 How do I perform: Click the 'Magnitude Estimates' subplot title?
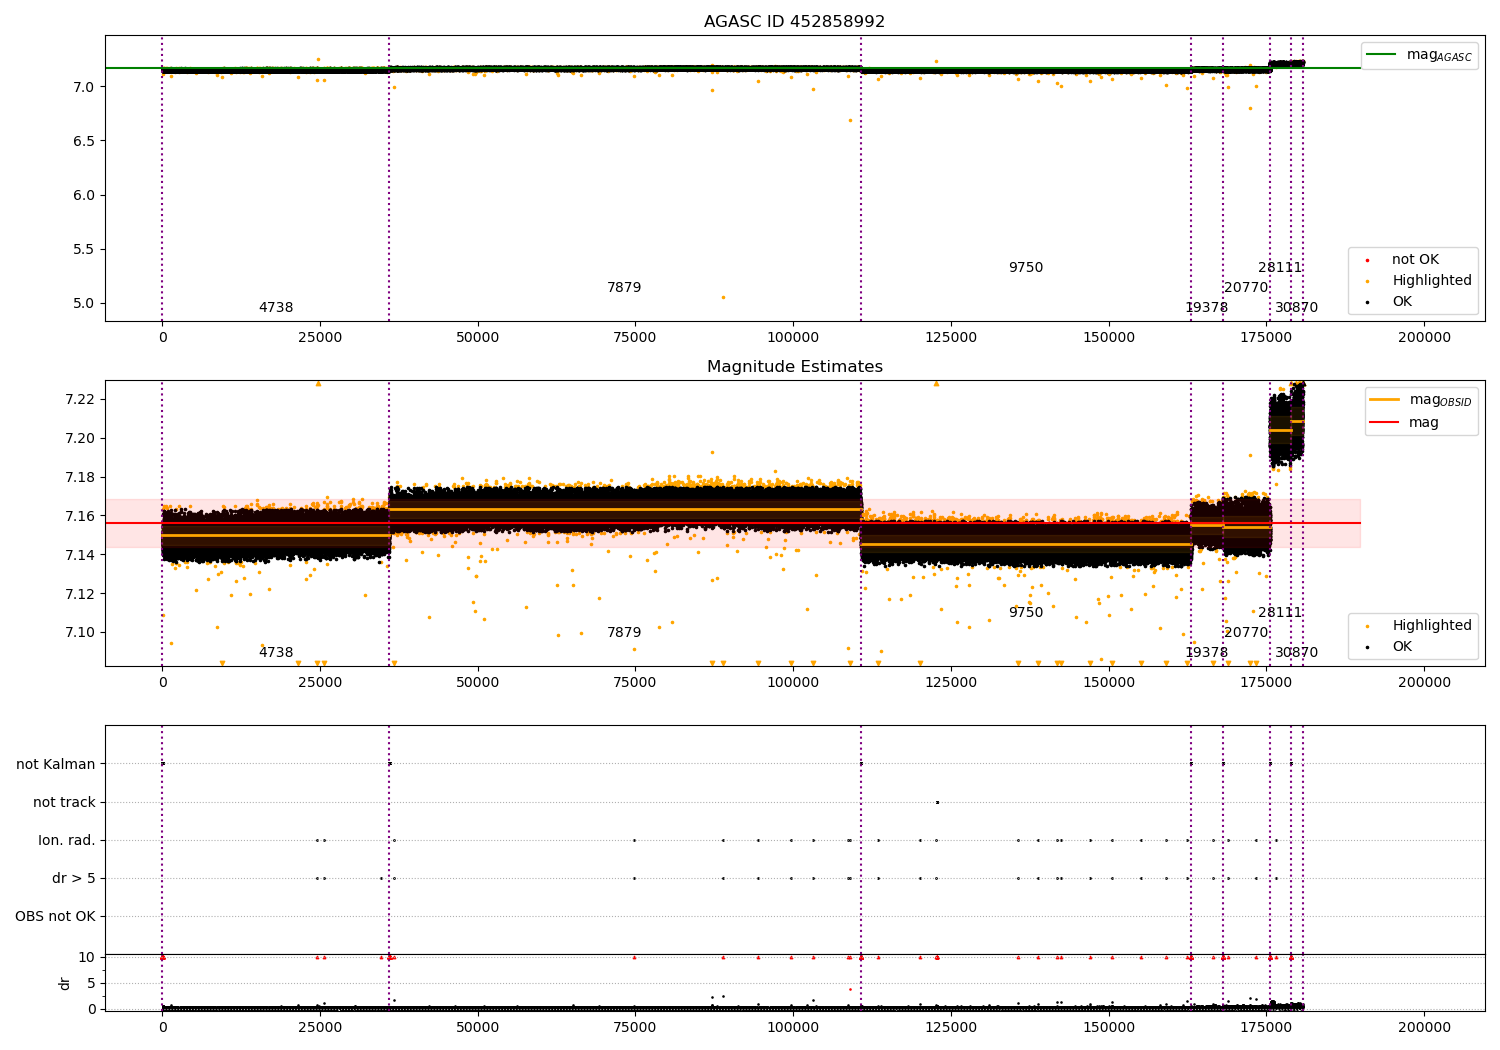tap(794, 367)
